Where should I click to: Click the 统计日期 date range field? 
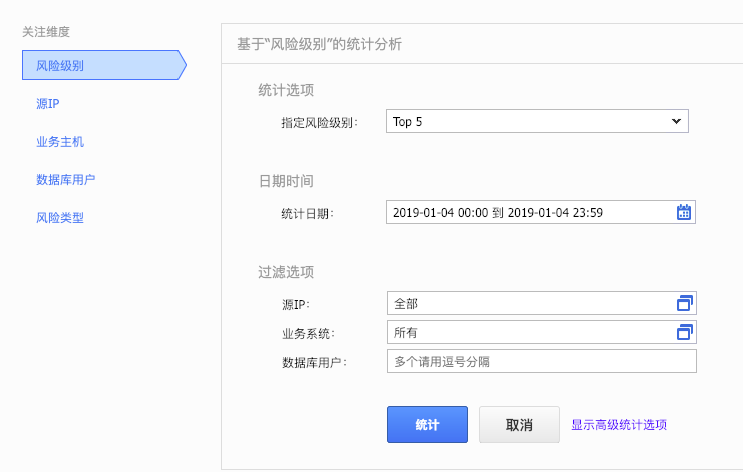pyautogui.click(x=528, y=212)
